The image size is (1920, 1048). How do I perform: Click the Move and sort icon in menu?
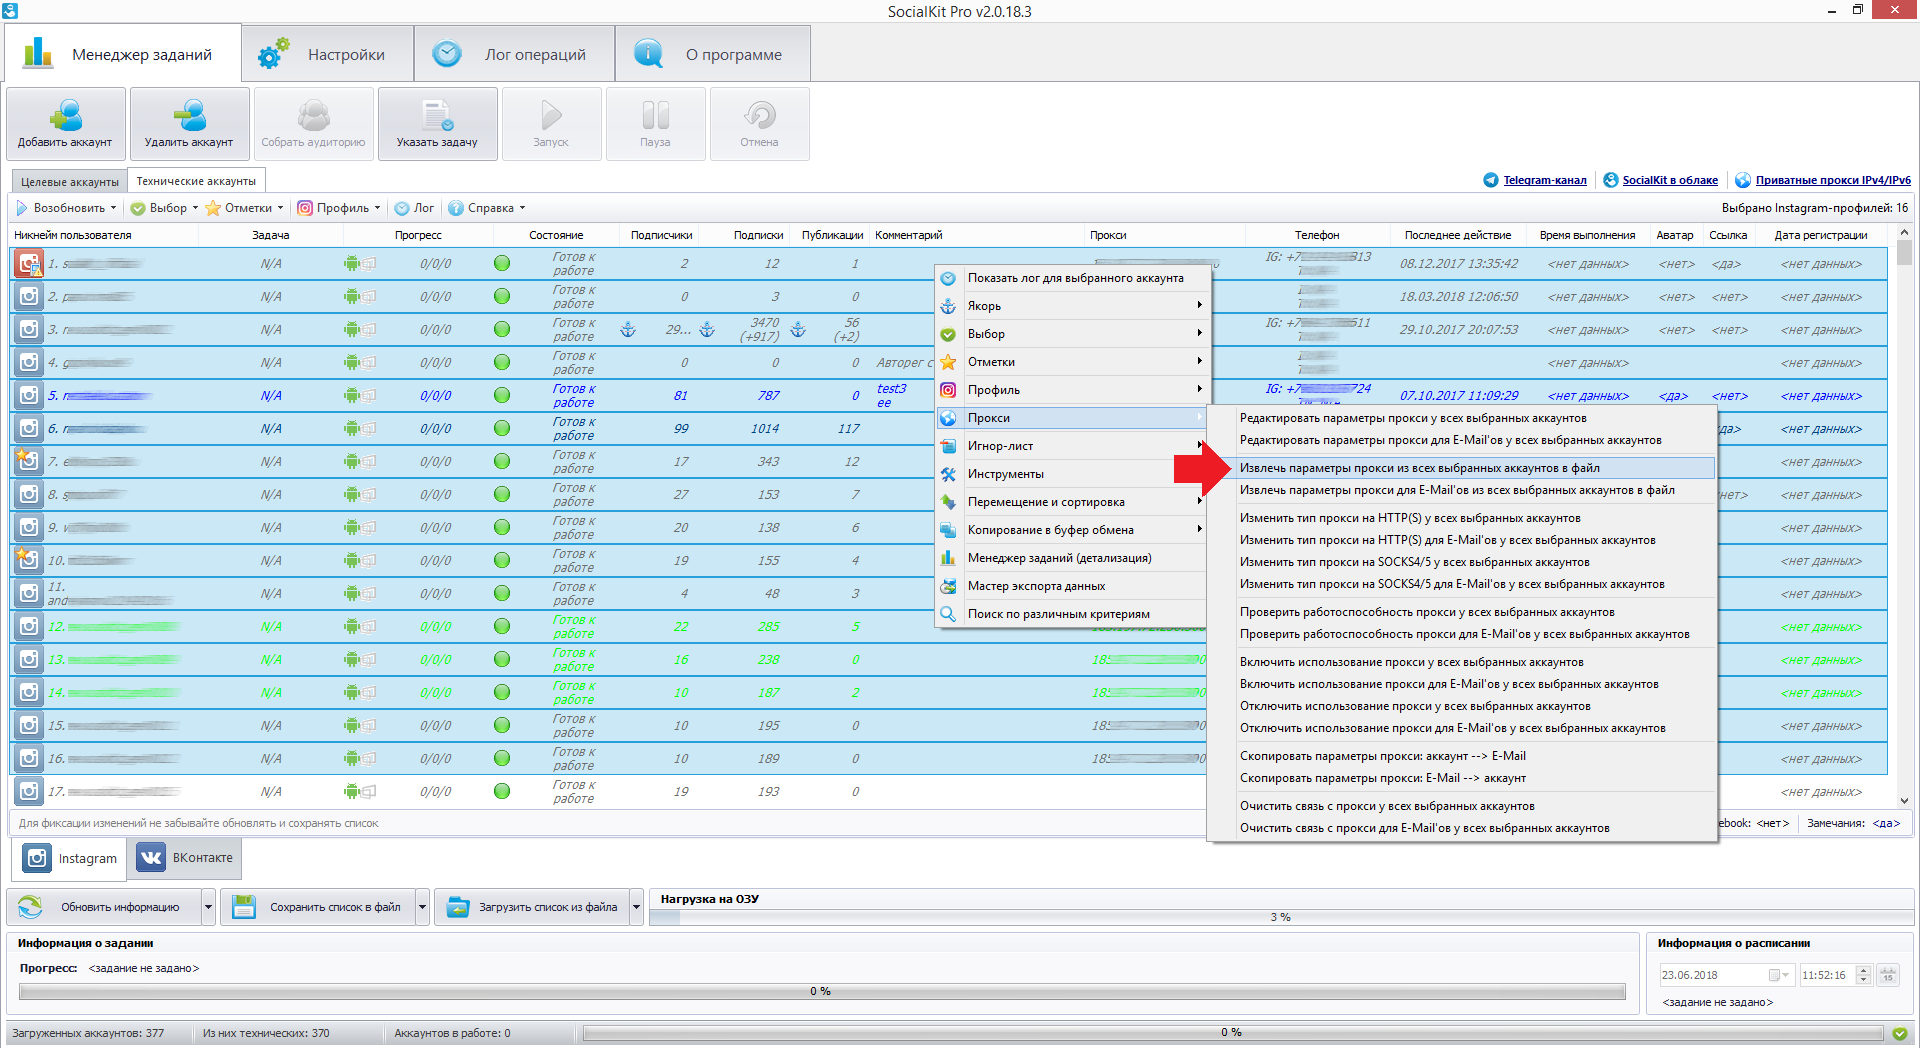click(x=948, y=502)
